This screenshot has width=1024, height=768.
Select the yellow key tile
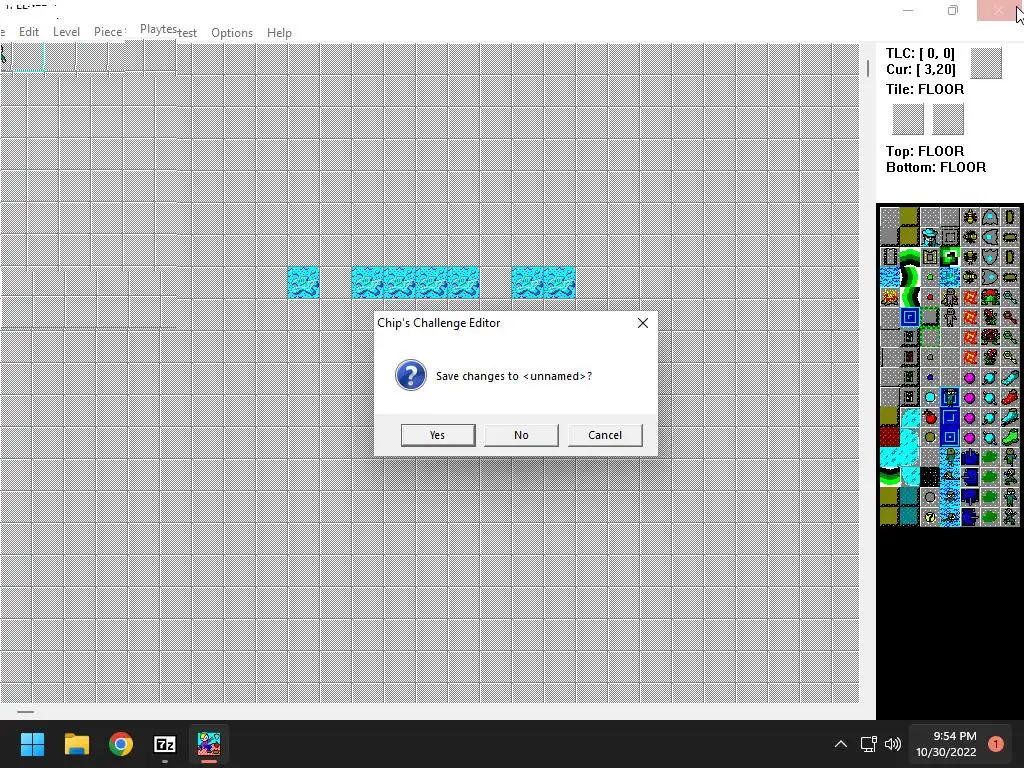tap(1010, 357)
